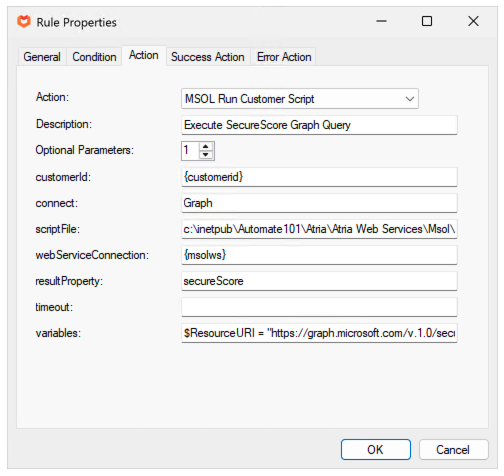Confirm with the OK button
This screenshot has height=476, width=504.
click(376, 449)
